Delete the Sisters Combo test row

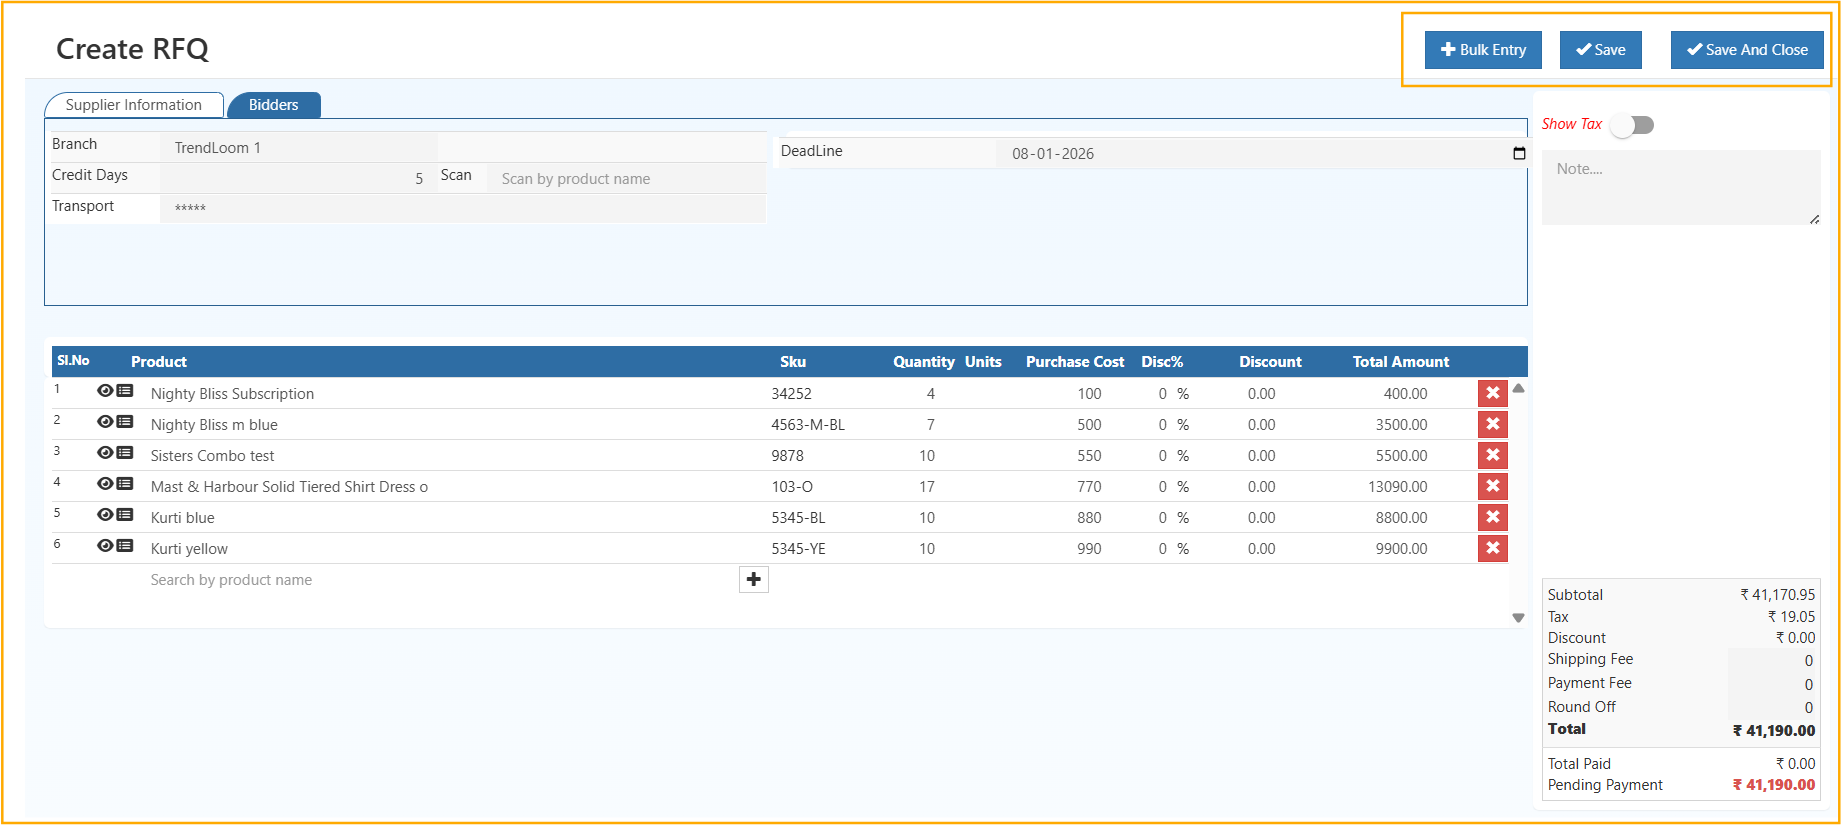point(1493,455)
